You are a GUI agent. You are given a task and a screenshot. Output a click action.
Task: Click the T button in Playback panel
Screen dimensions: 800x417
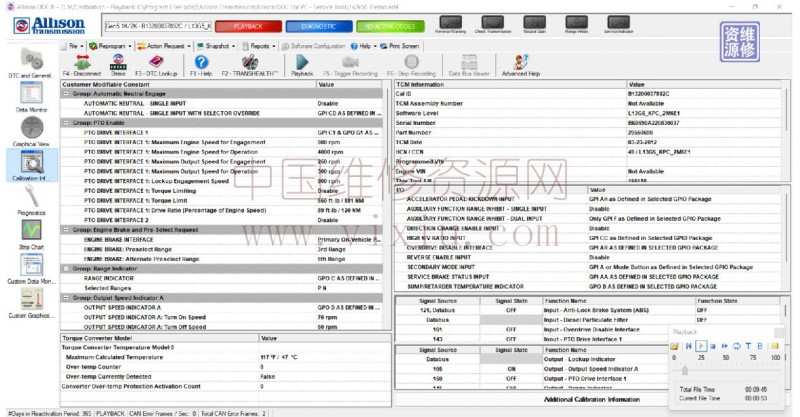point(748,346)
